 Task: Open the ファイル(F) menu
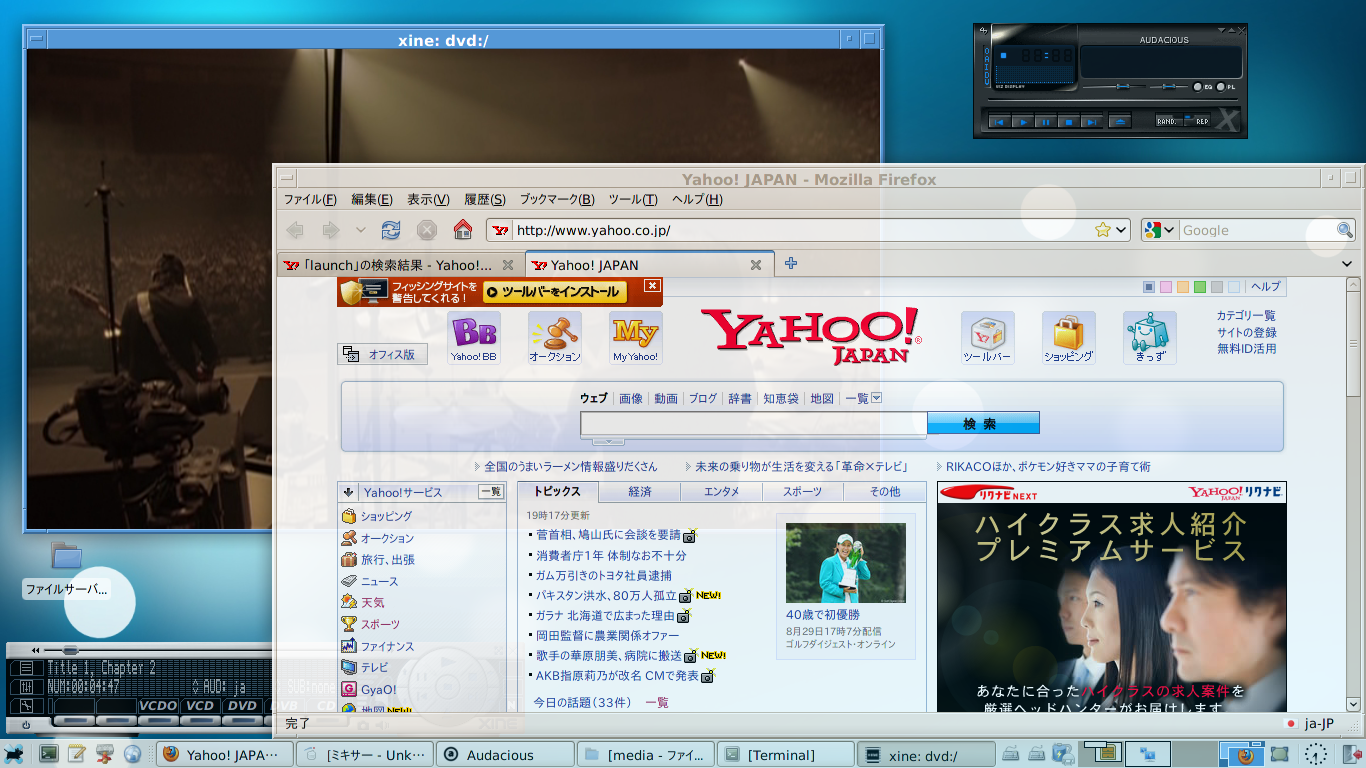pos(310,199)
